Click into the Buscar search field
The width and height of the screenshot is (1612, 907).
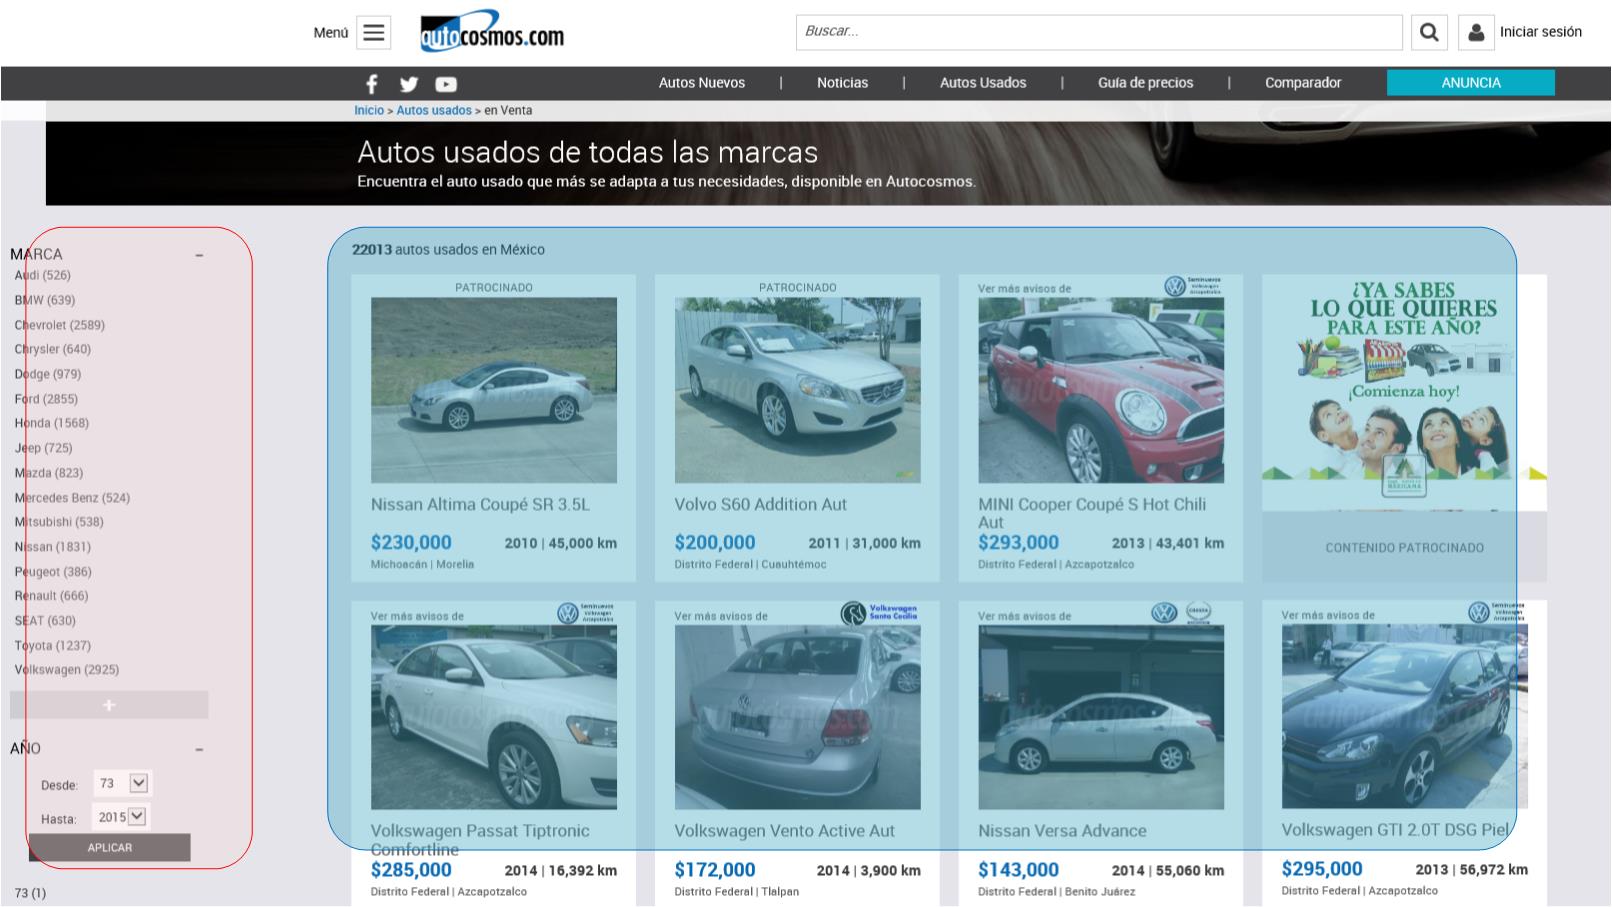point(1098,32)
